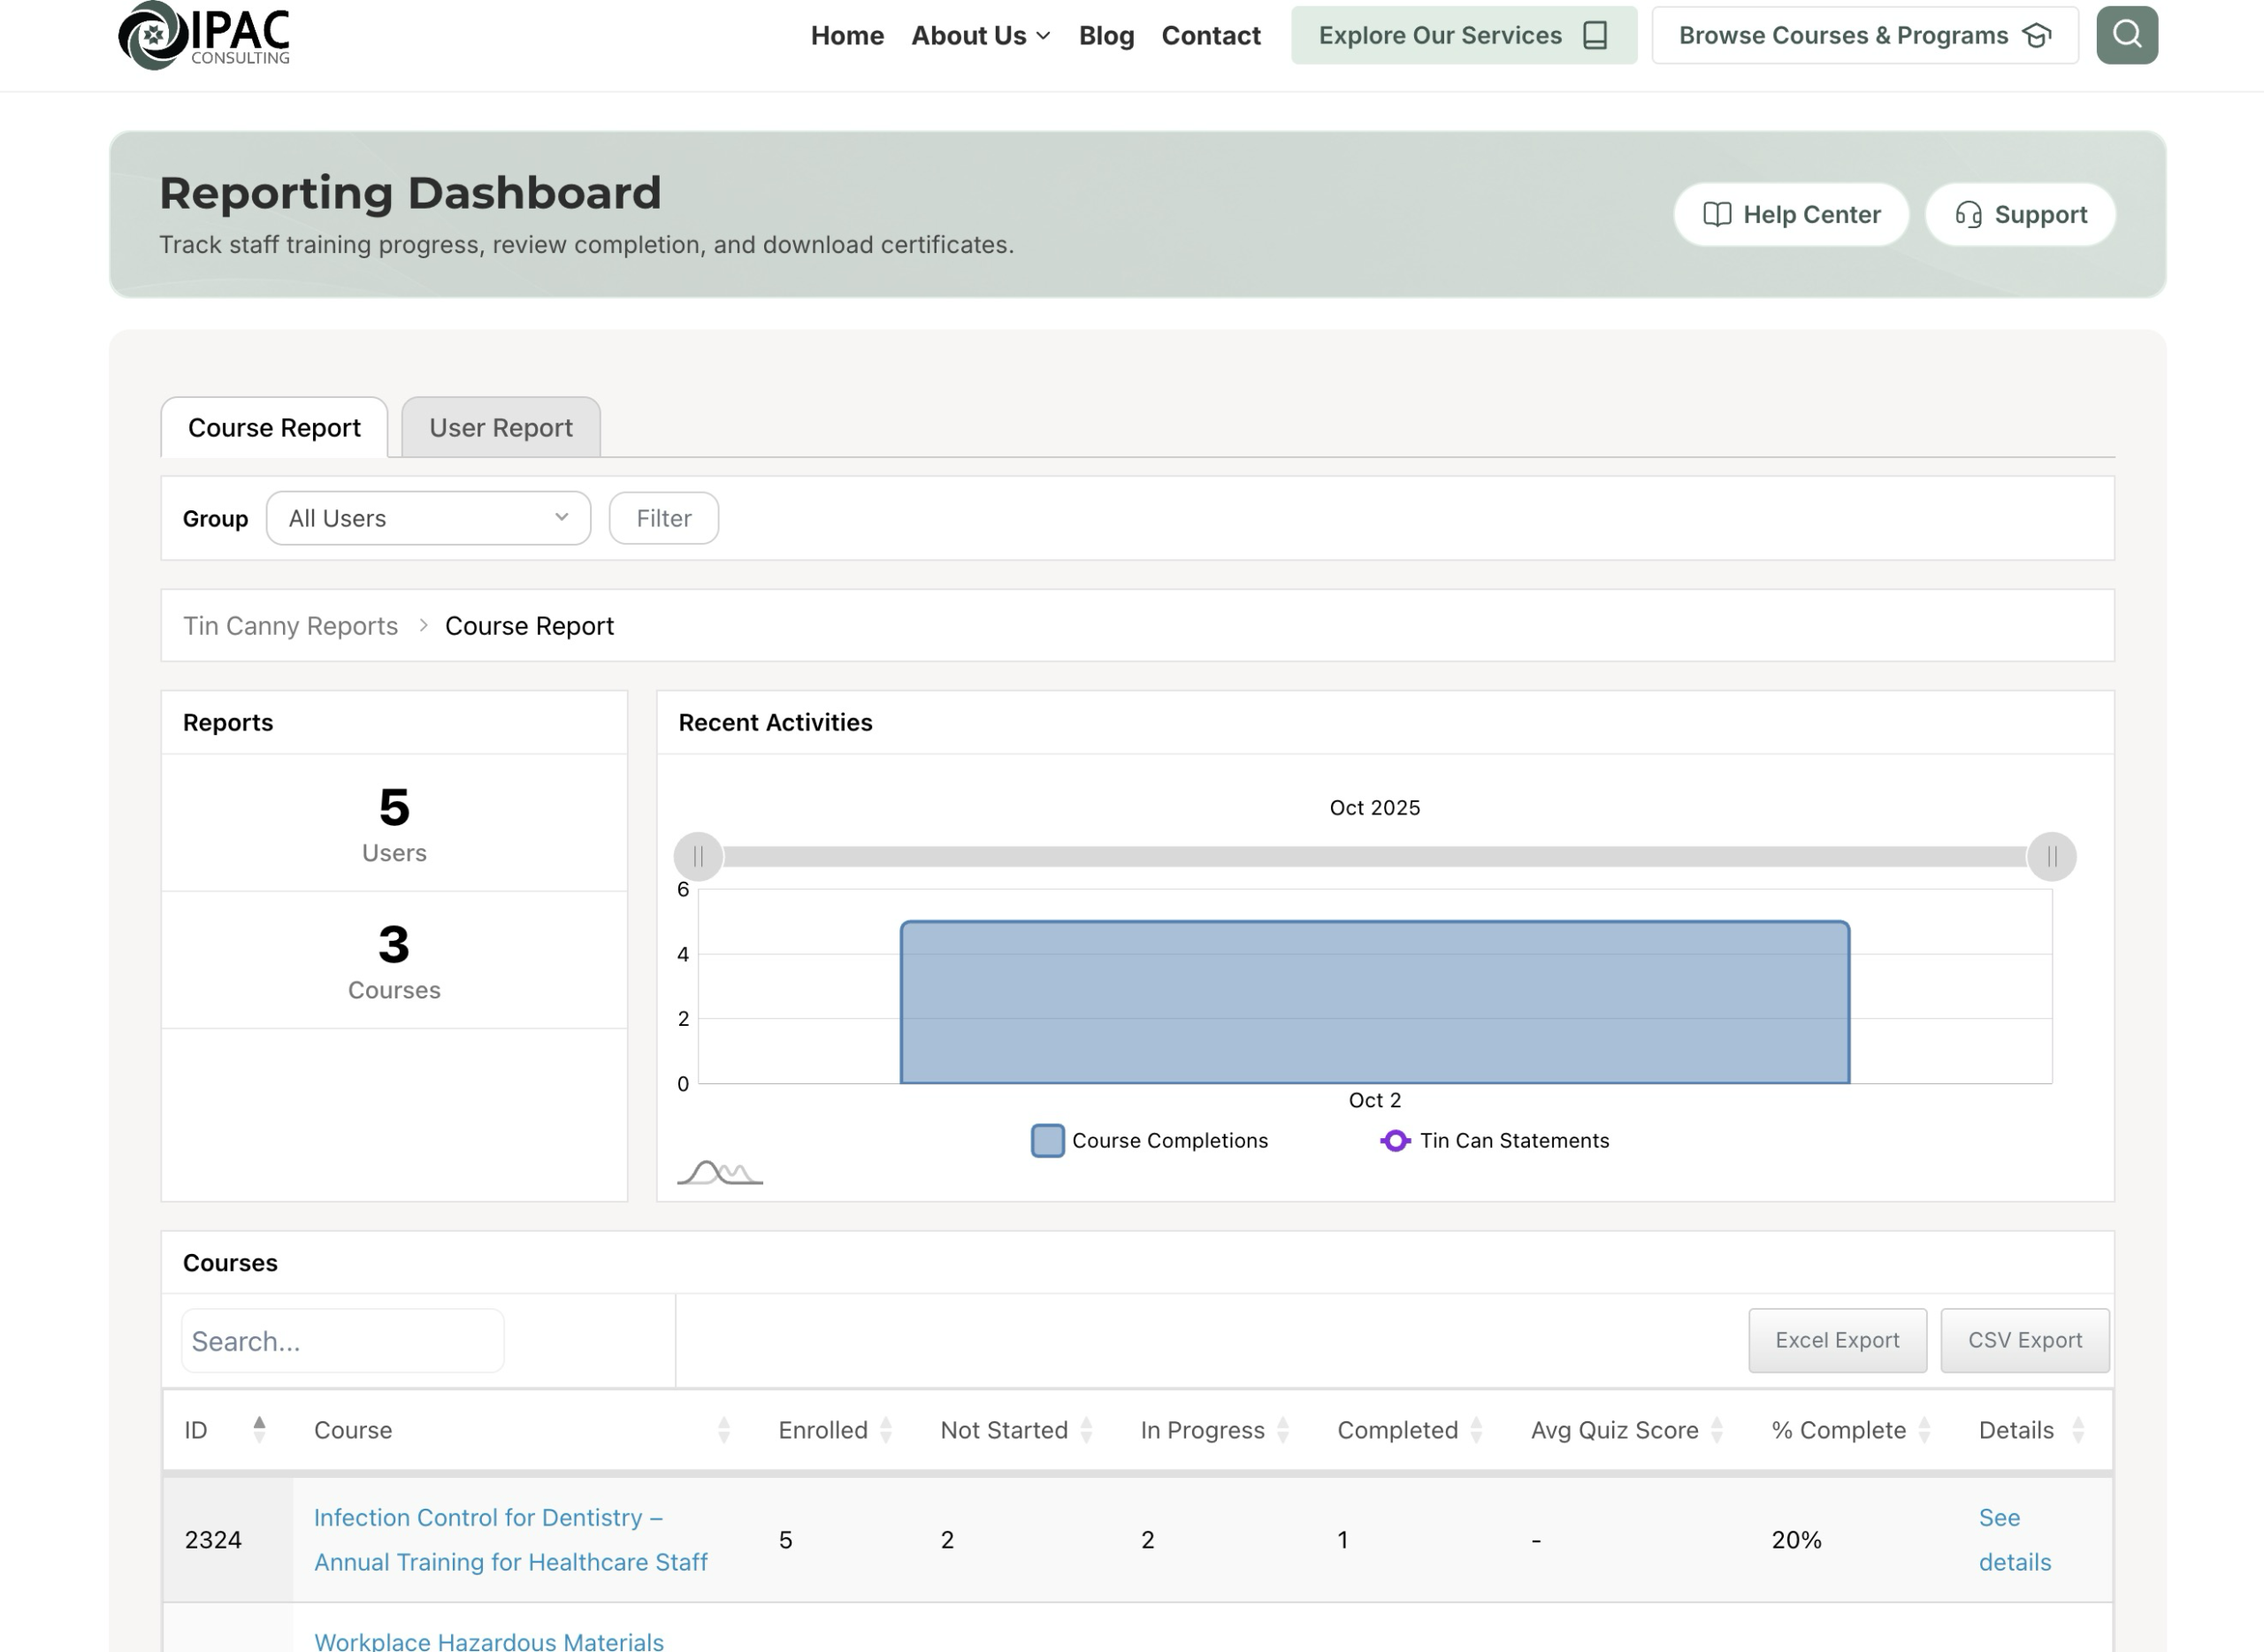Open Infection Control for Dentistry course link

511,1540
